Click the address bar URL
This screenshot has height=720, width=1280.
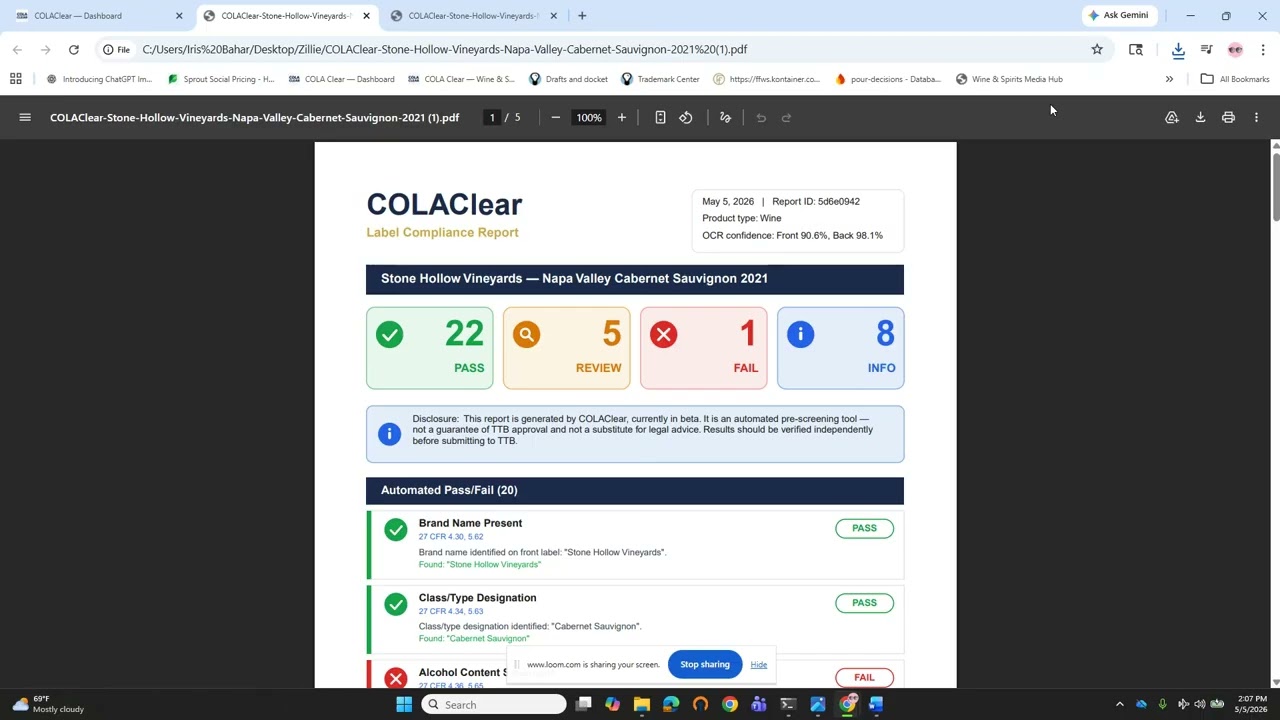tap(444, 49)
